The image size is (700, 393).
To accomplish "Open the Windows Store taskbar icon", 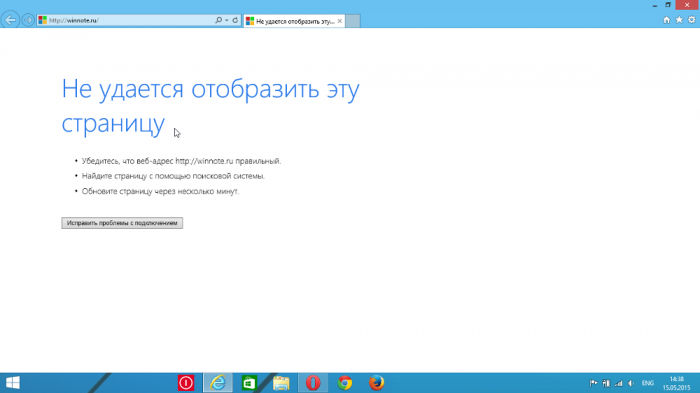I will 249,383.
